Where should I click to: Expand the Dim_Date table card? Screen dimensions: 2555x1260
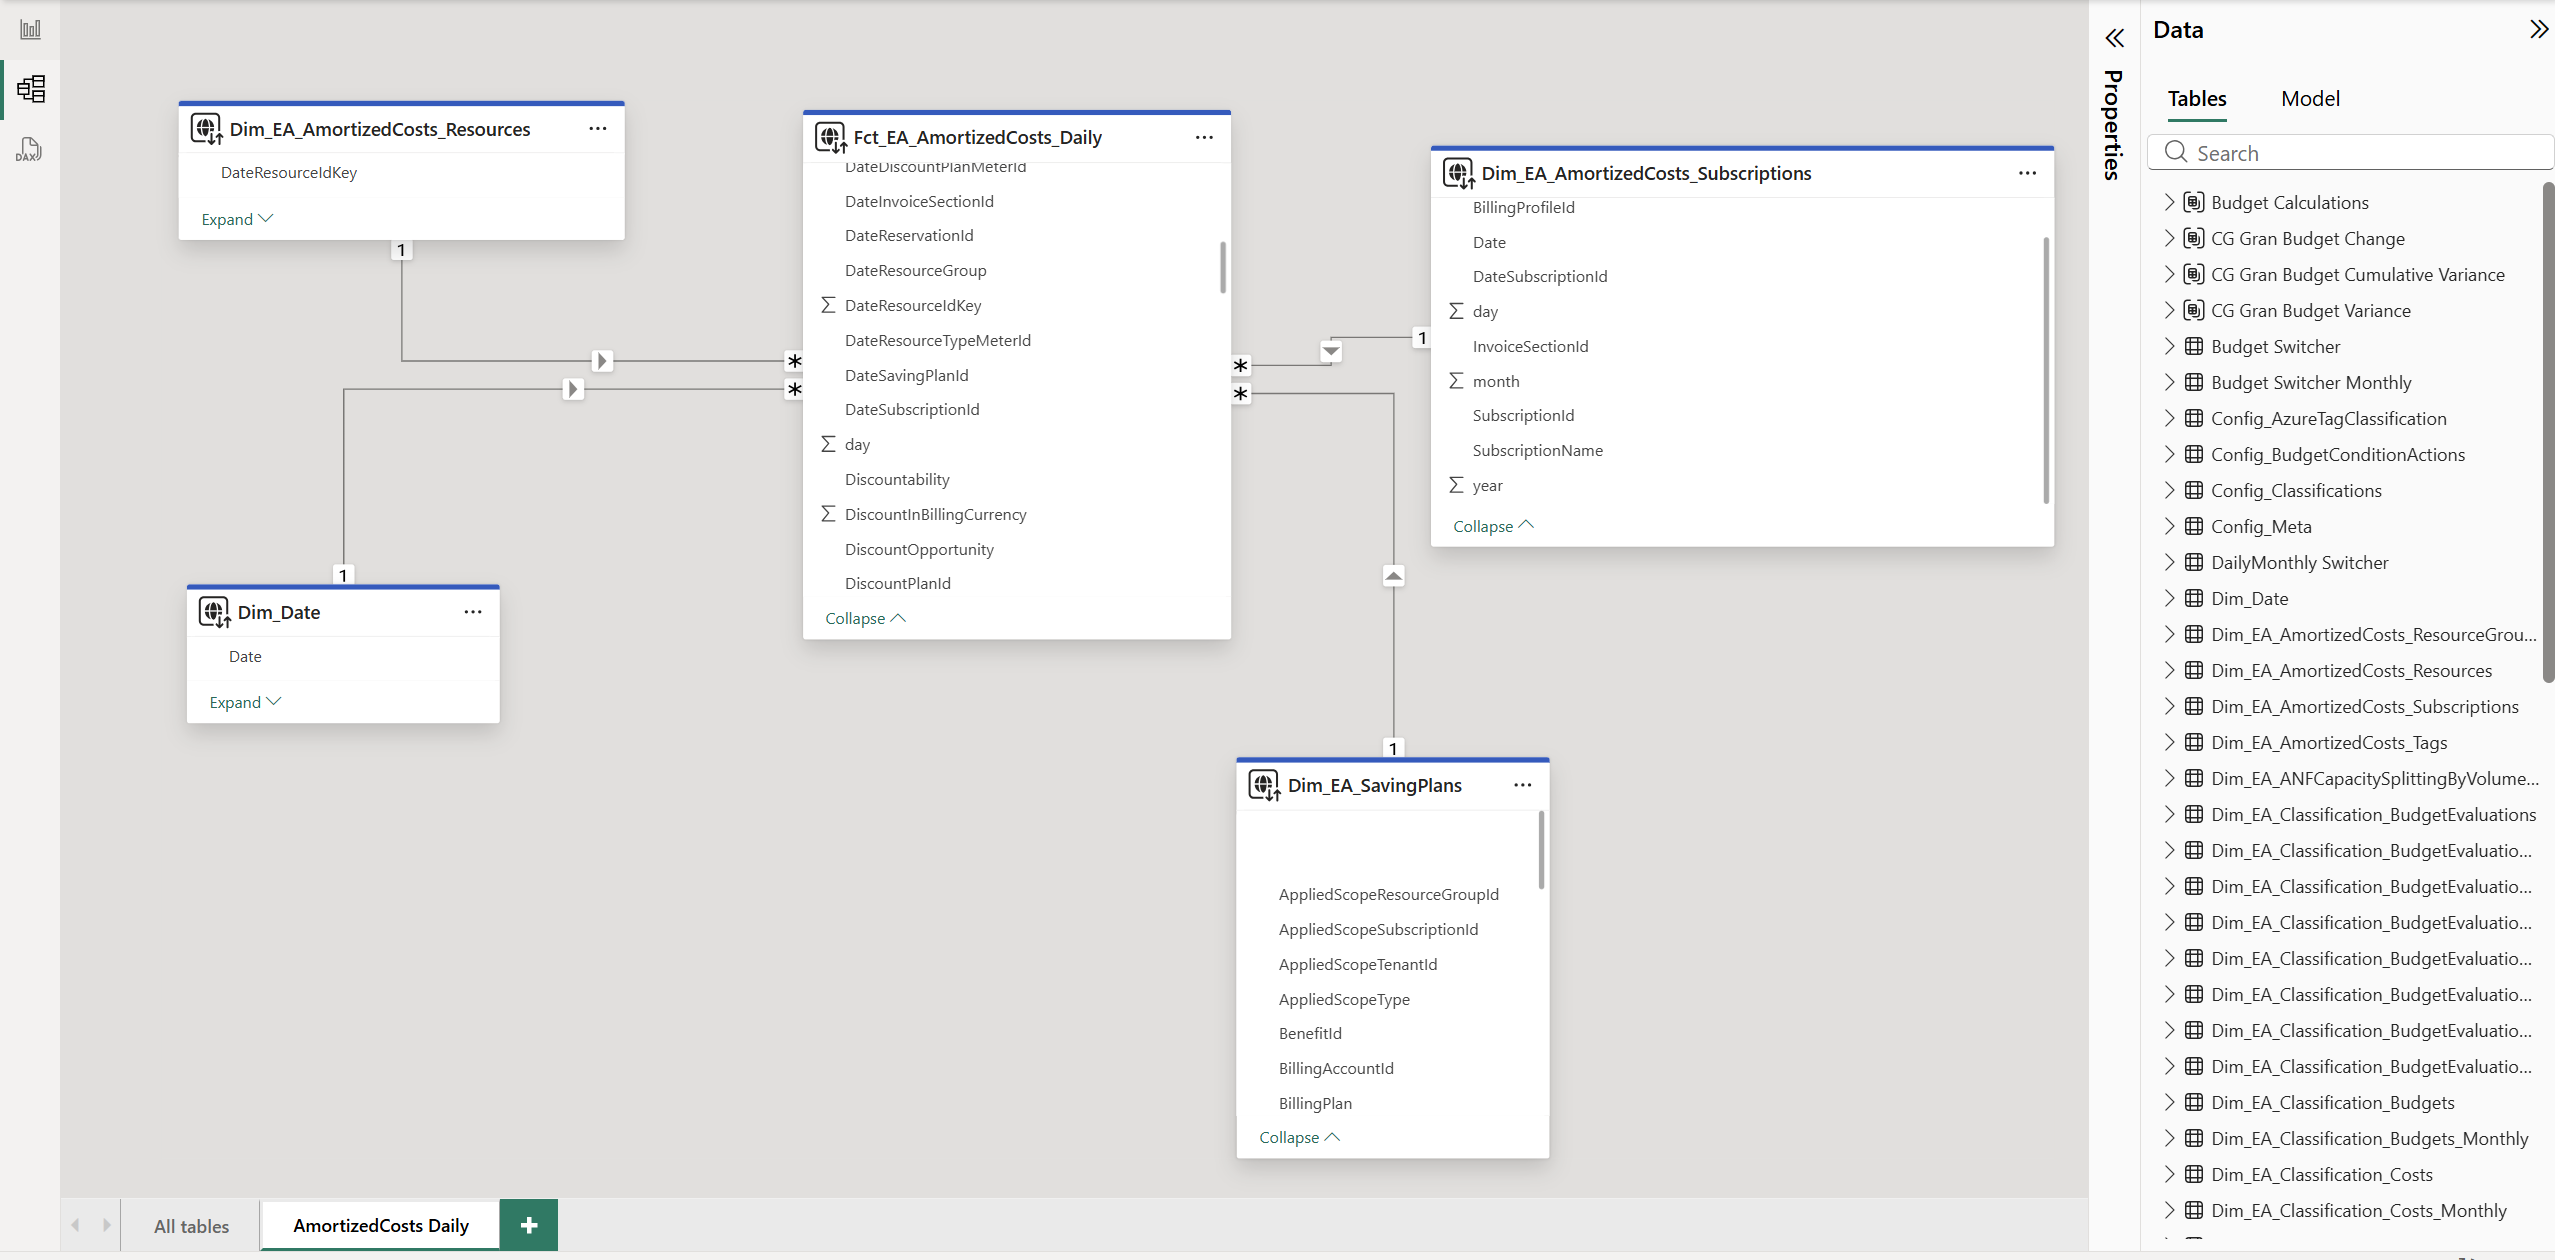pos(245,702)
